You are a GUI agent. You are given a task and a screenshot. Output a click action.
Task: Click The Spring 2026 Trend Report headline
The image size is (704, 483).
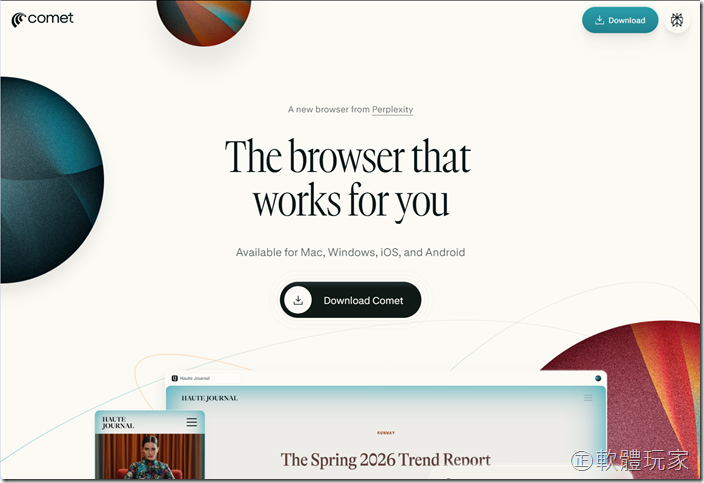(x=386, y=460)
